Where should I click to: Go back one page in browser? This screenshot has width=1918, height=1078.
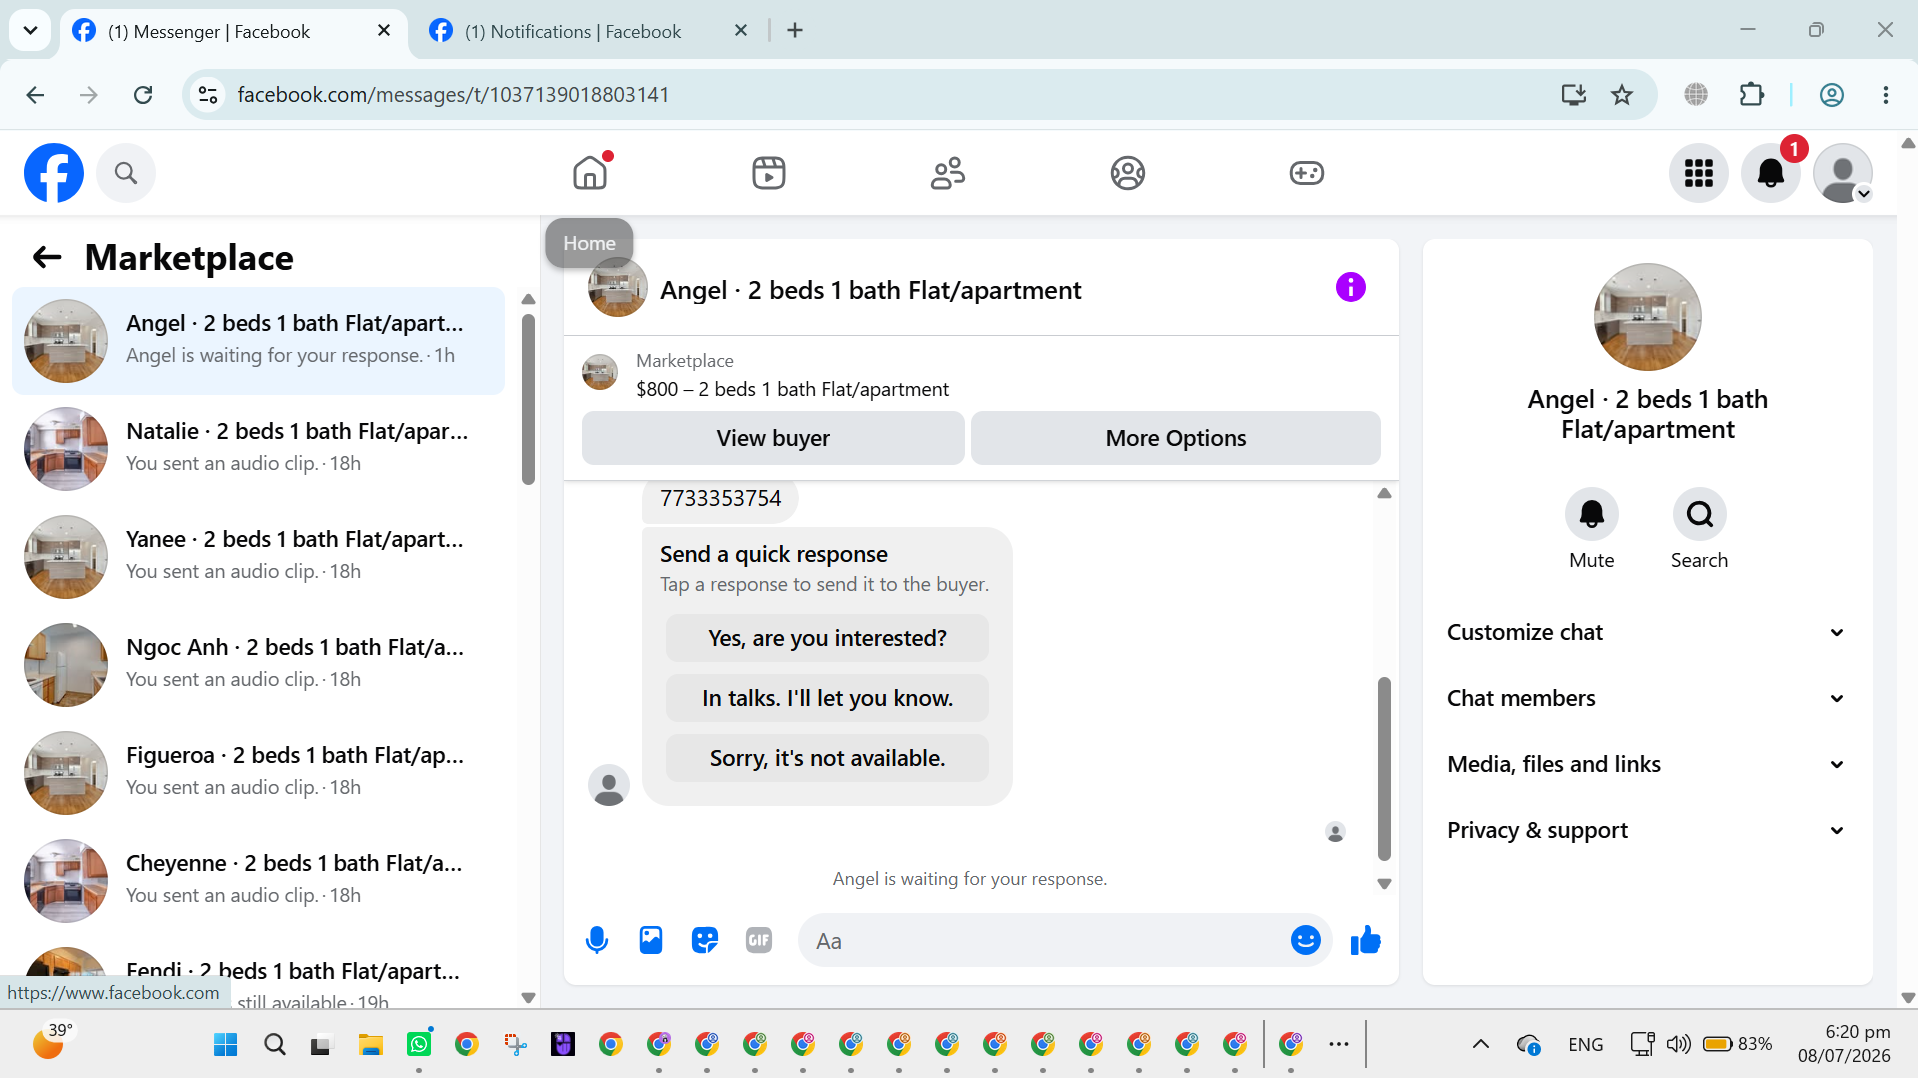[x=36, y=95]
